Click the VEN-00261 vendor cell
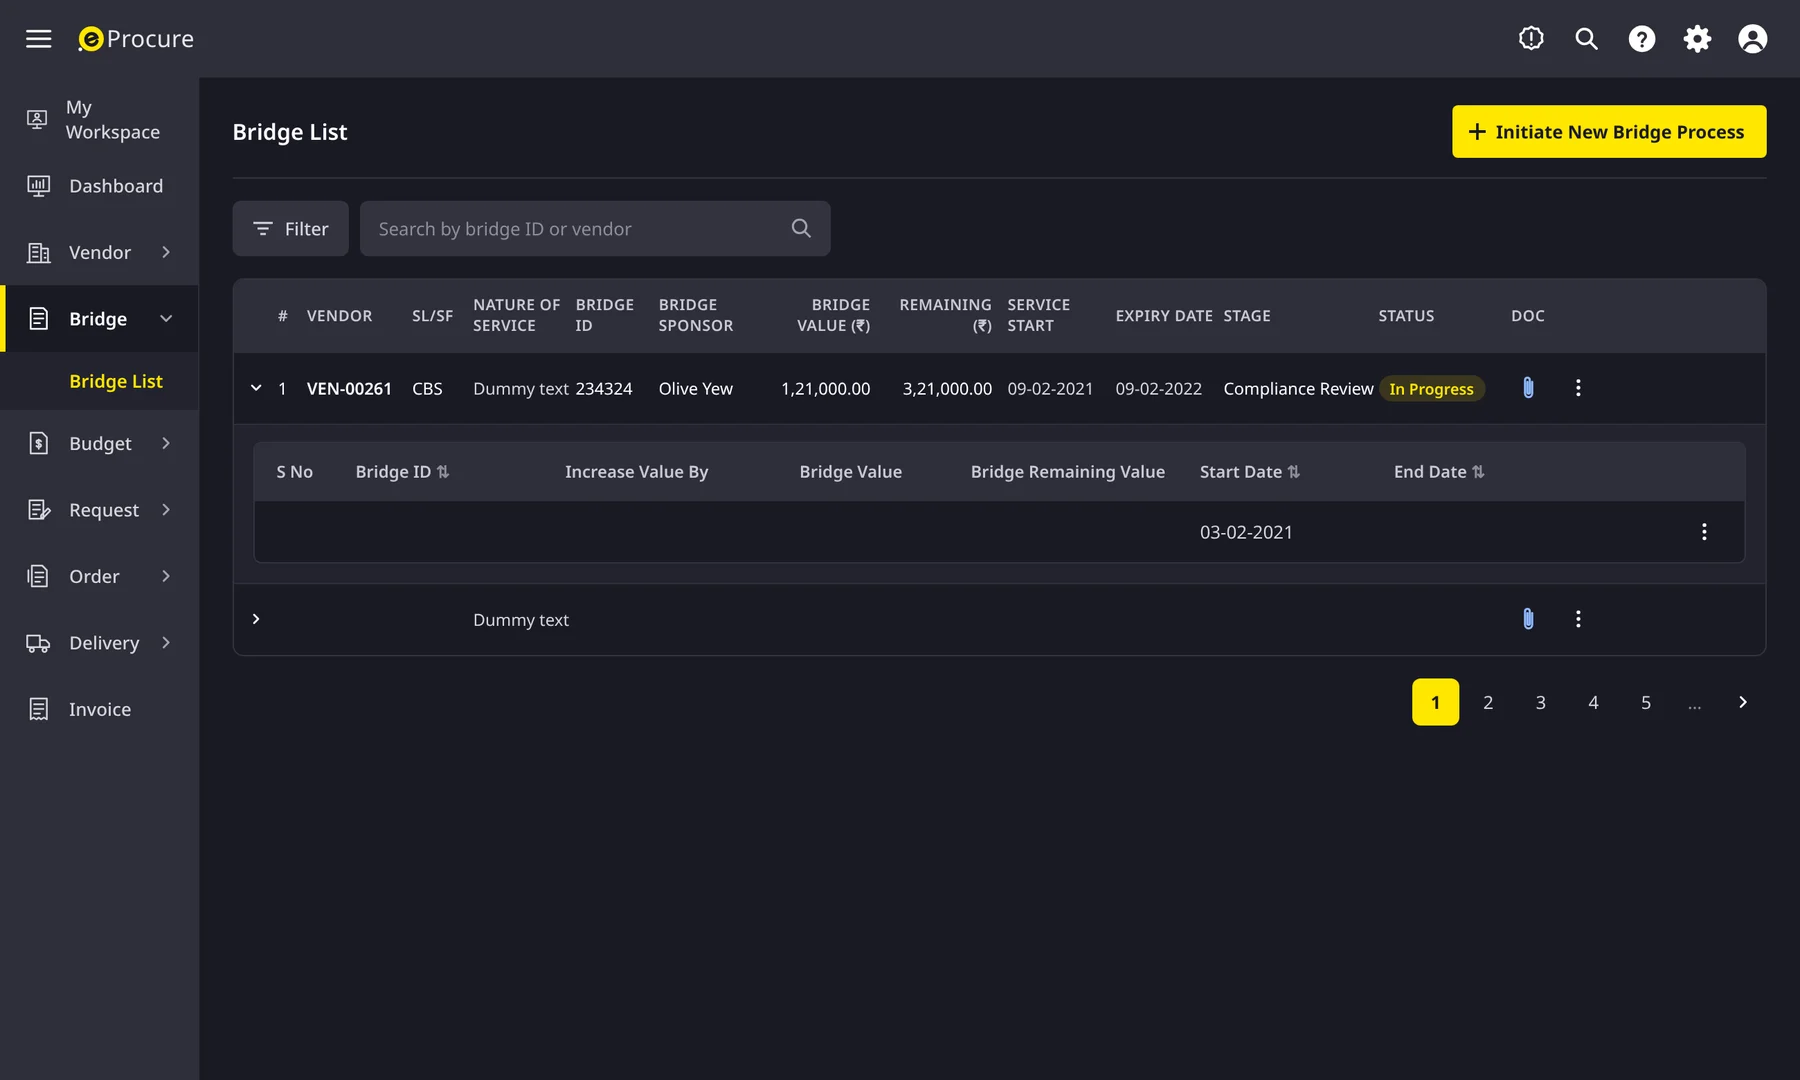Screen dimensions: 1800x1080 click(x=349, y=389)
